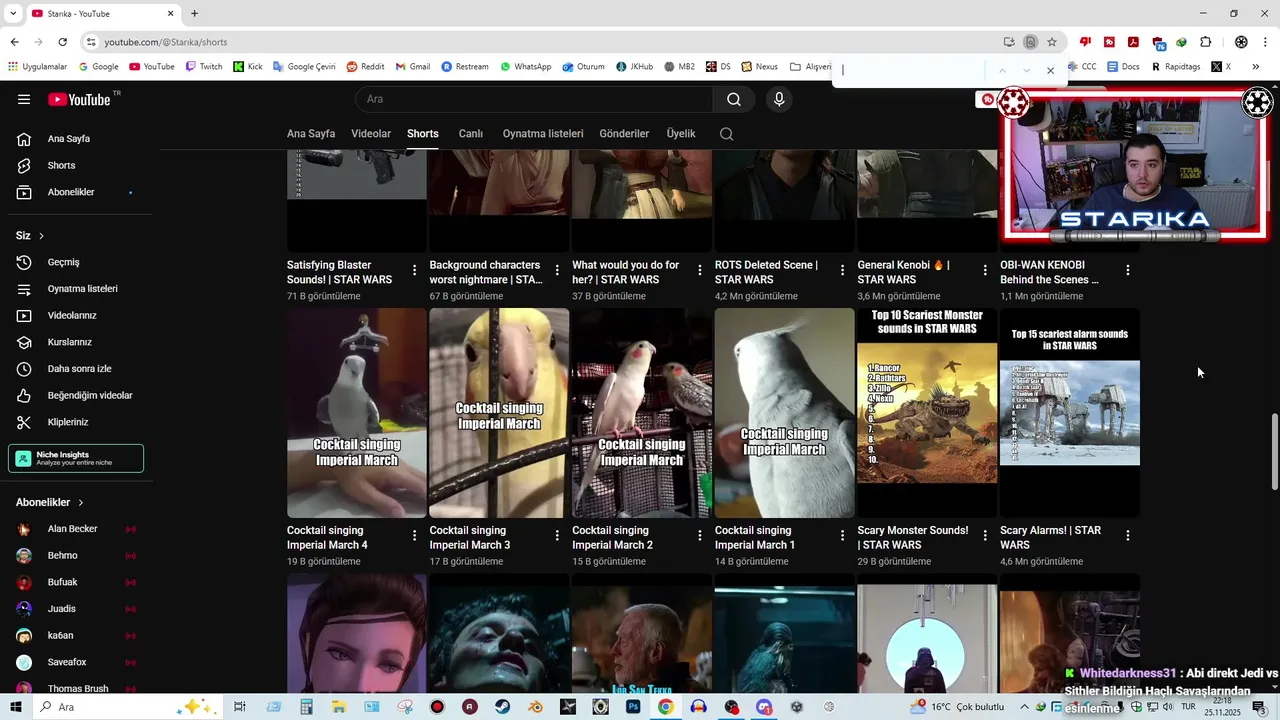The width and height of the screenshot is (1280, 720).
Task: Show more bookmarks with the double chevron
Action: pos(1255,67)
